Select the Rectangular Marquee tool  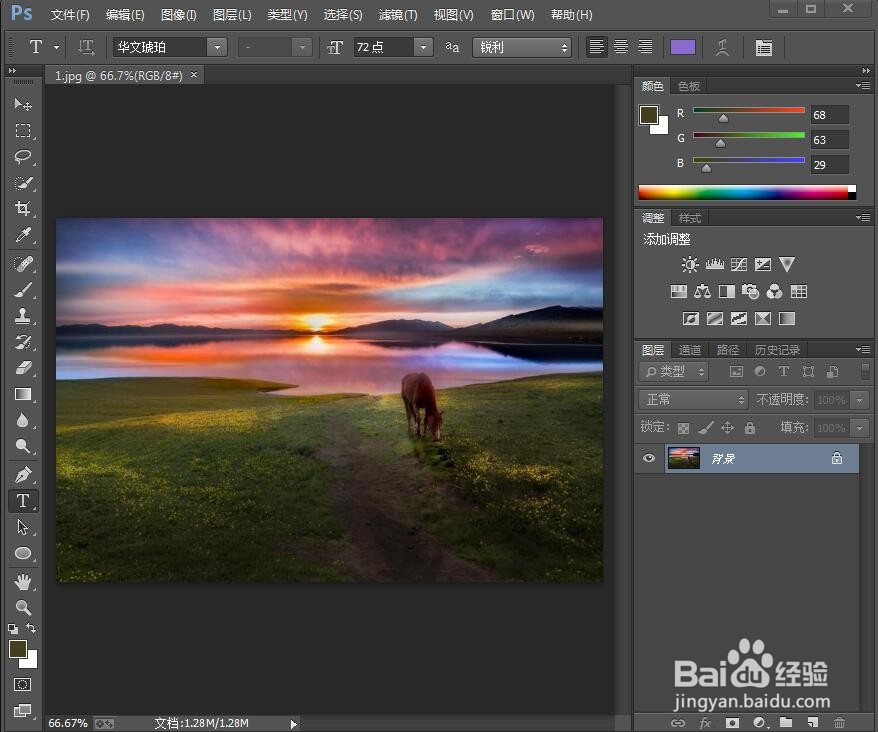[23, 131]
